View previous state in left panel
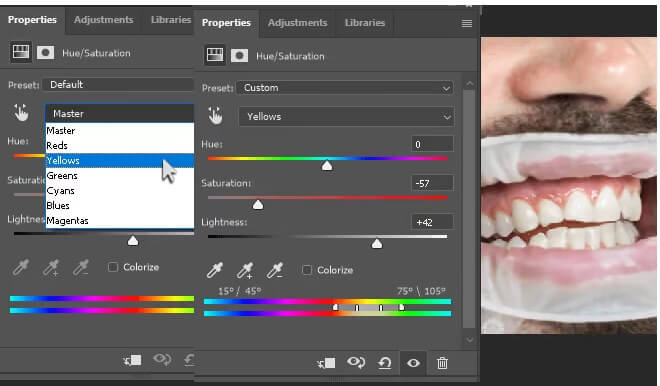The height and width of the screenshot is (386, 660). click(x=162, y=359)
